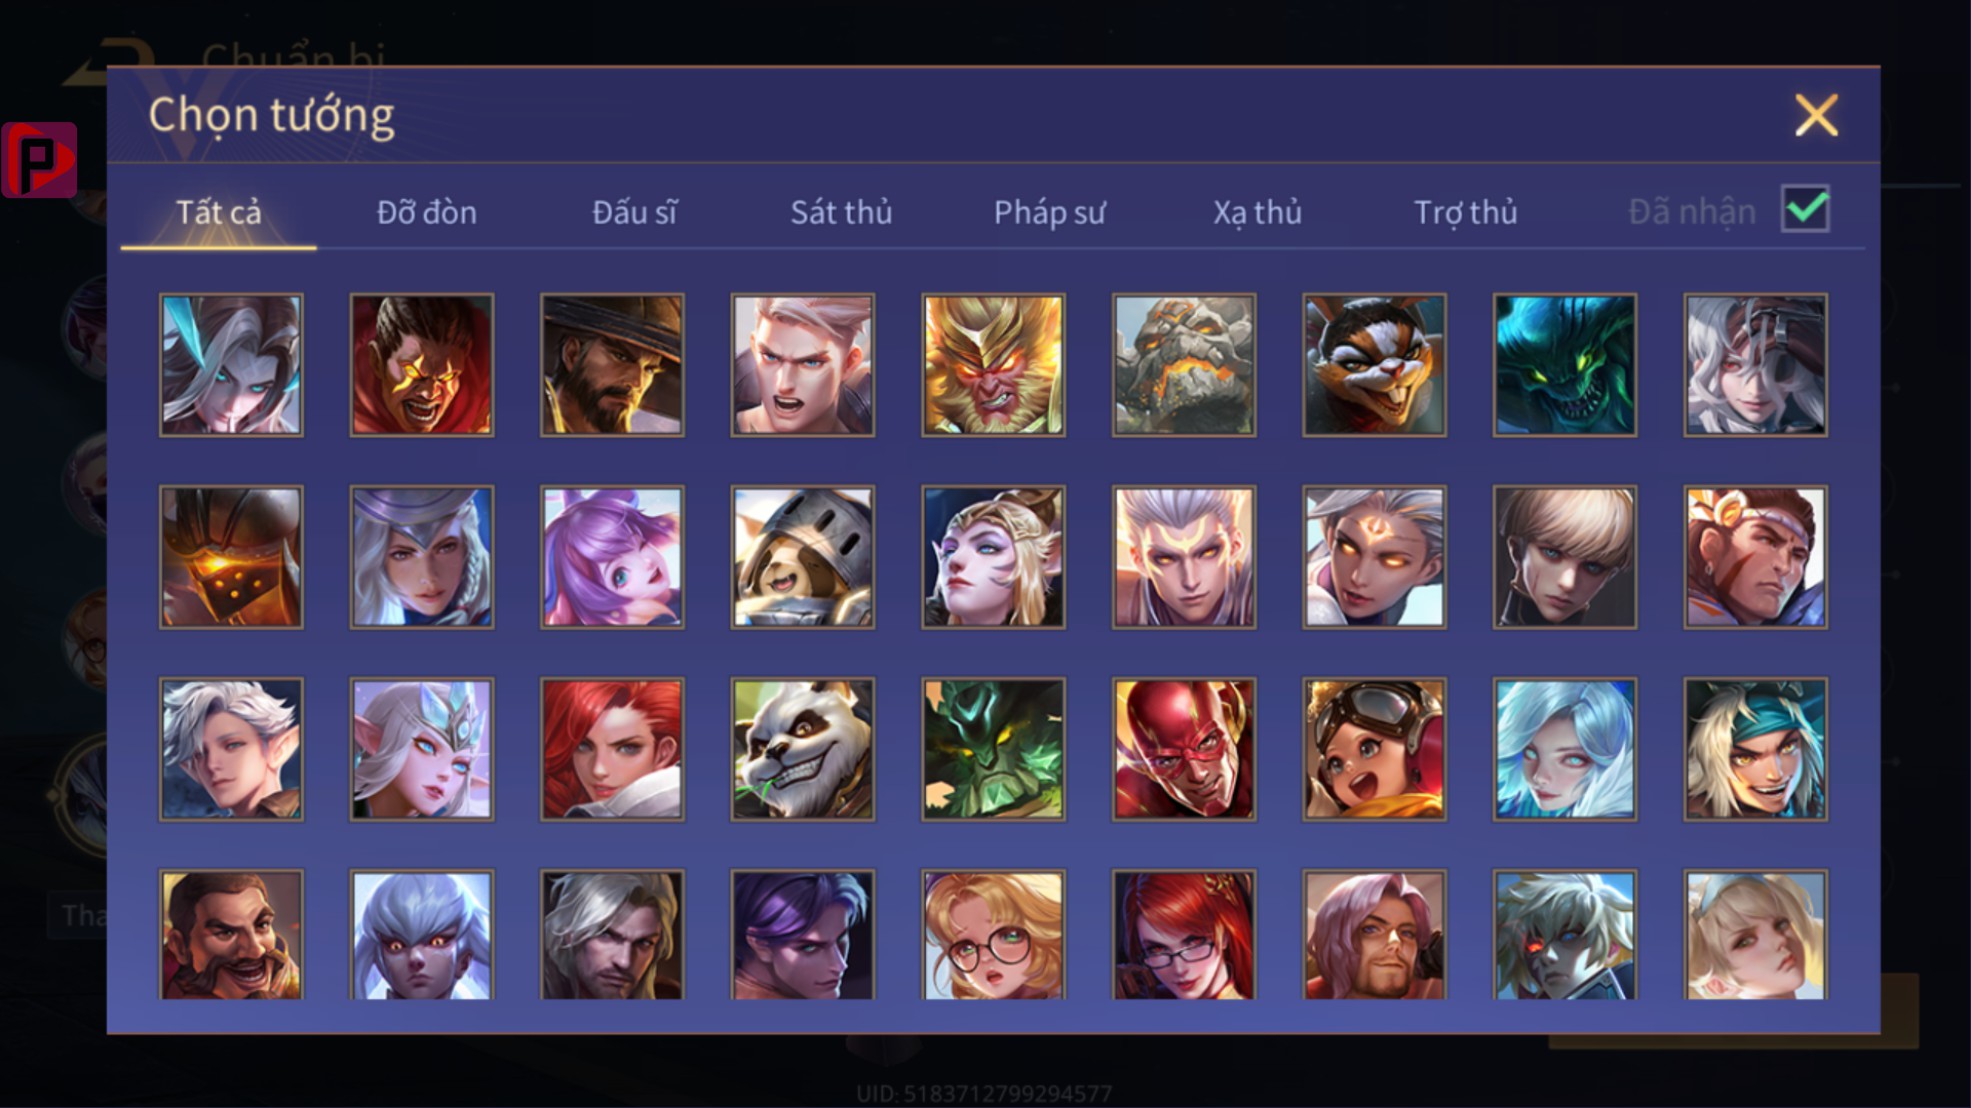Toggle the Đã nhận checkbox

pyautogui.click(x=1805, y=209)
